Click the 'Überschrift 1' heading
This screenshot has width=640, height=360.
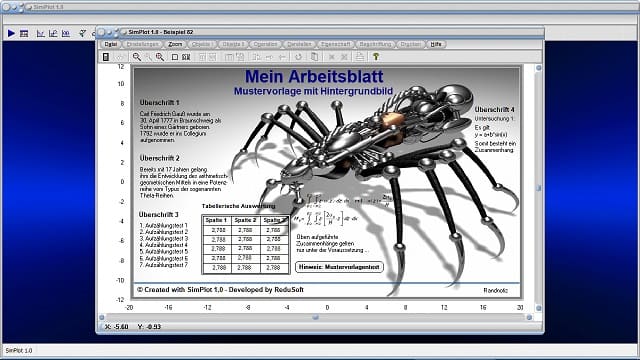click(159, 102)
